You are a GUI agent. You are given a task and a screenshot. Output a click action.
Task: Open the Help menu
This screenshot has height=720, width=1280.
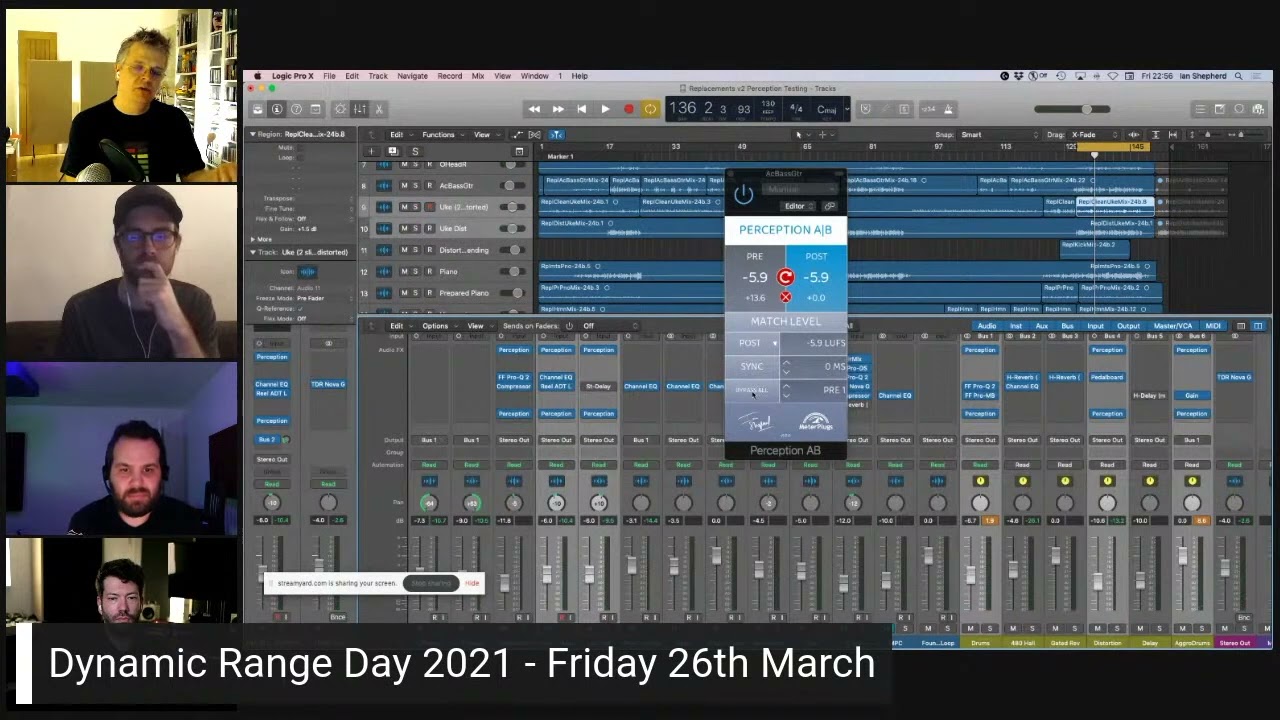(580, 76)
